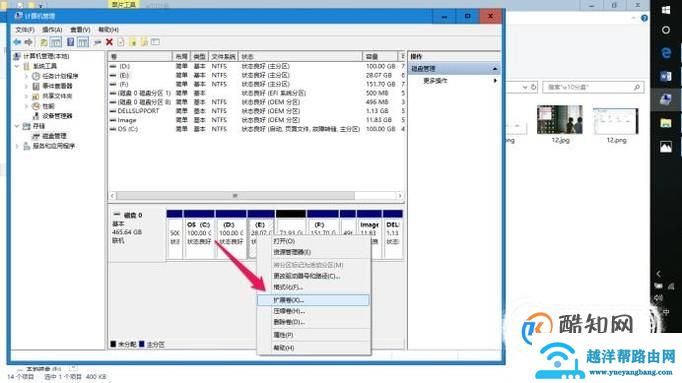
Task: Click the Properties page icon next to red X
Action: 121,42
